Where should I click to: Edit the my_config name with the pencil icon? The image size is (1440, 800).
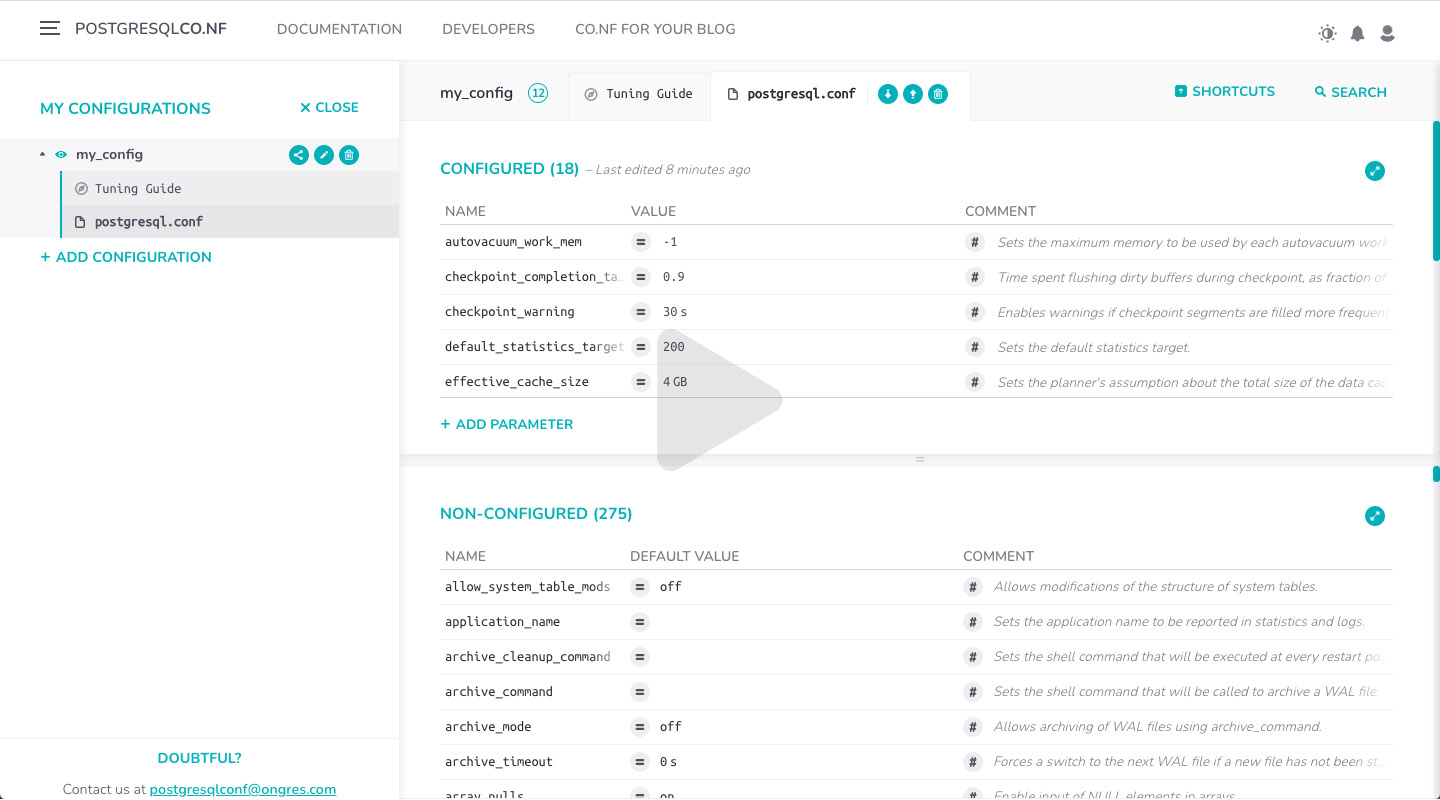pyautogui.click(x=323, y=154)
